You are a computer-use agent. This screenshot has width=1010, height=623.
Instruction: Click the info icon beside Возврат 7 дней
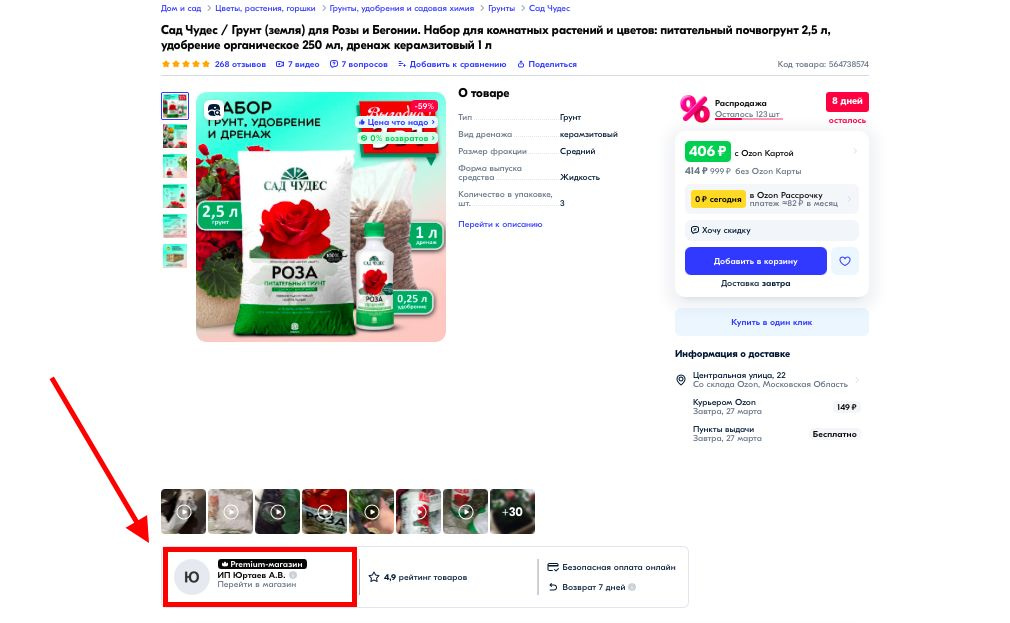[x=632, y=587]
